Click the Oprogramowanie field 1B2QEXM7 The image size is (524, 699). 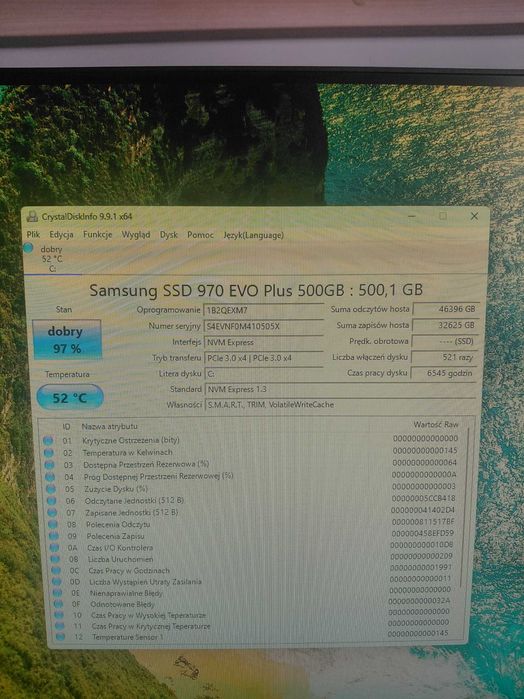point(264,310)
